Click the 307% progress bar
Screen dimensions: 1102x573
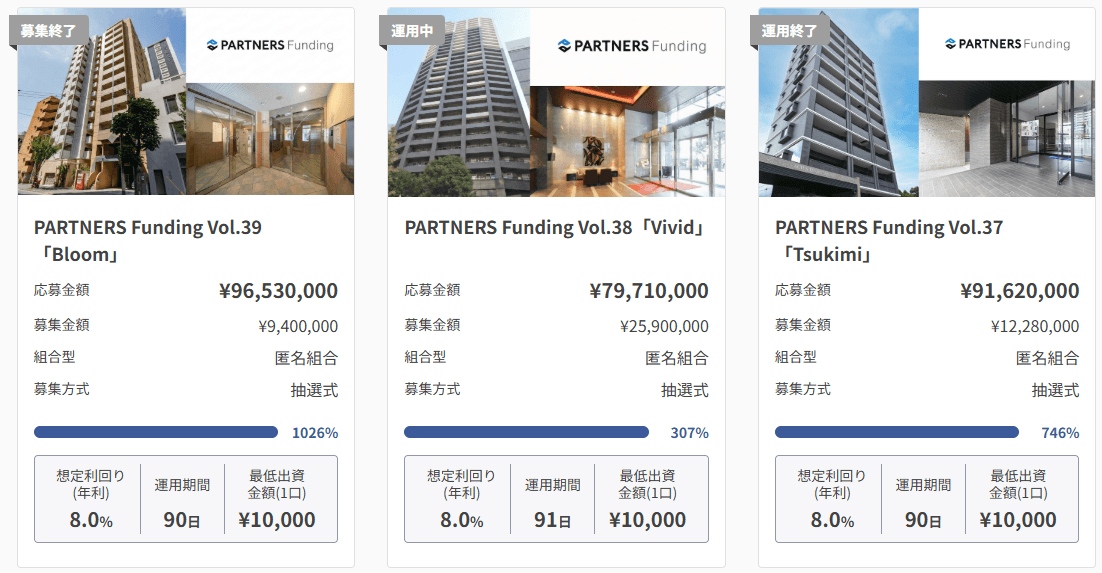(x=526, y=432)
